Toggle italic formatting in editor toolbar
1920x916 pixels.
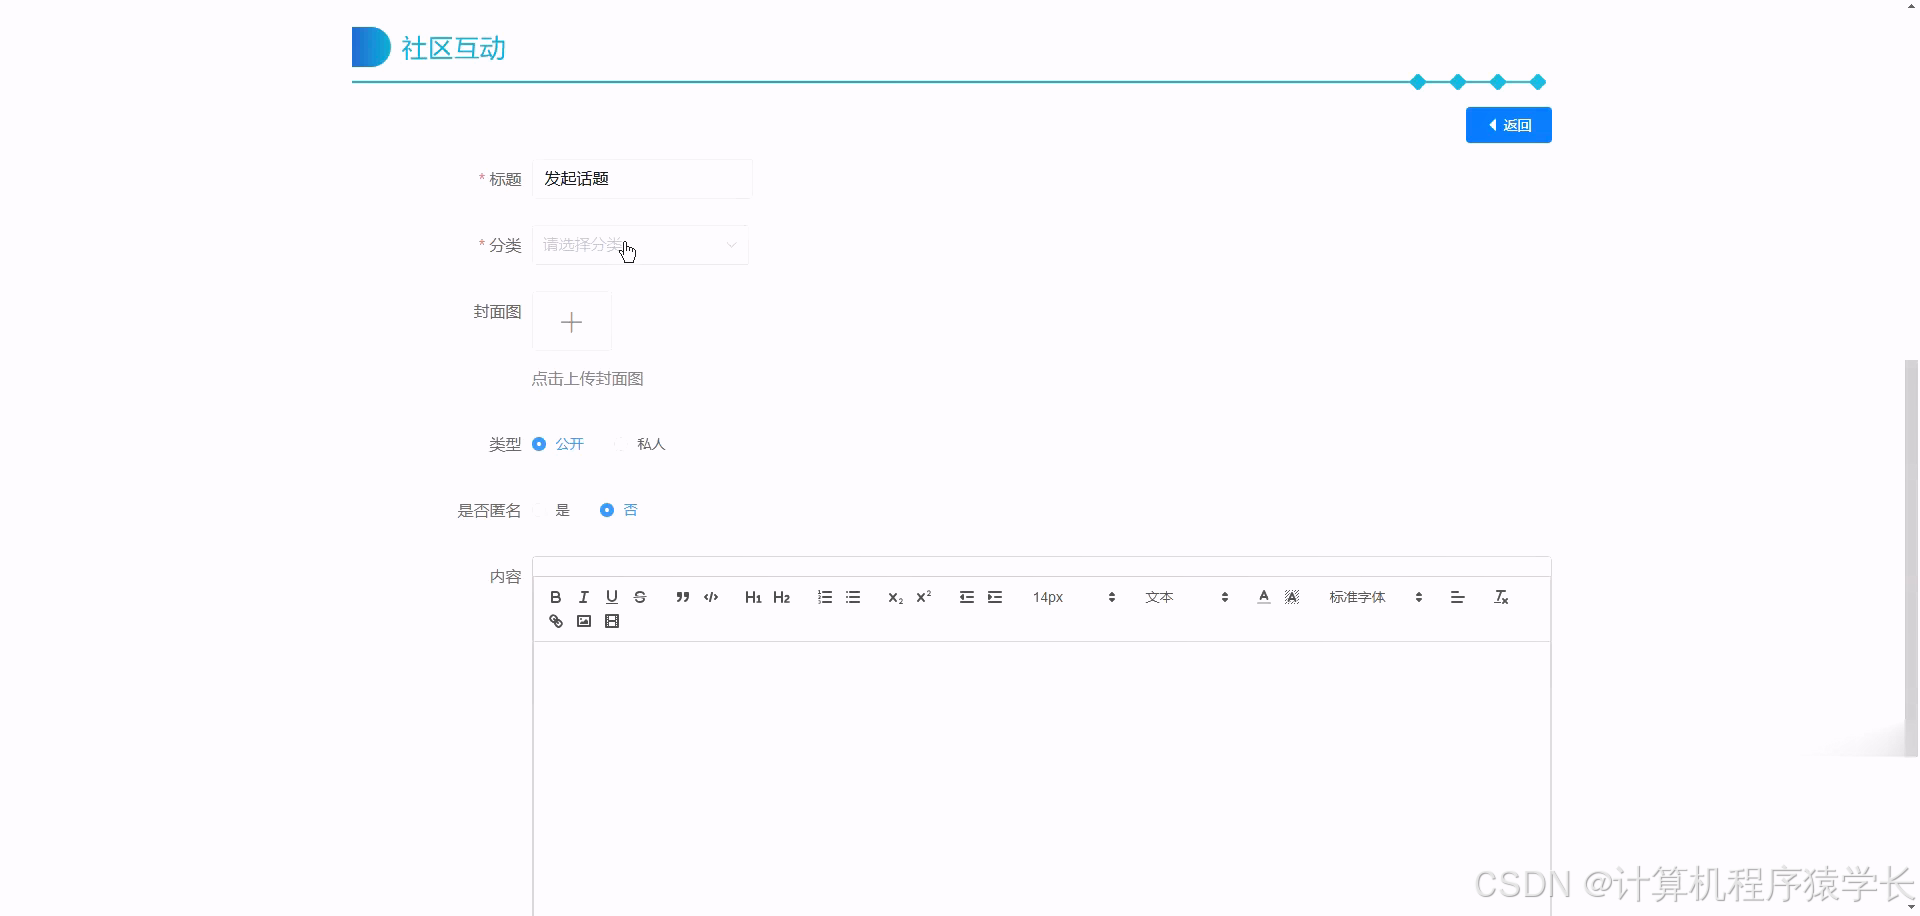[x=584, y=597]
